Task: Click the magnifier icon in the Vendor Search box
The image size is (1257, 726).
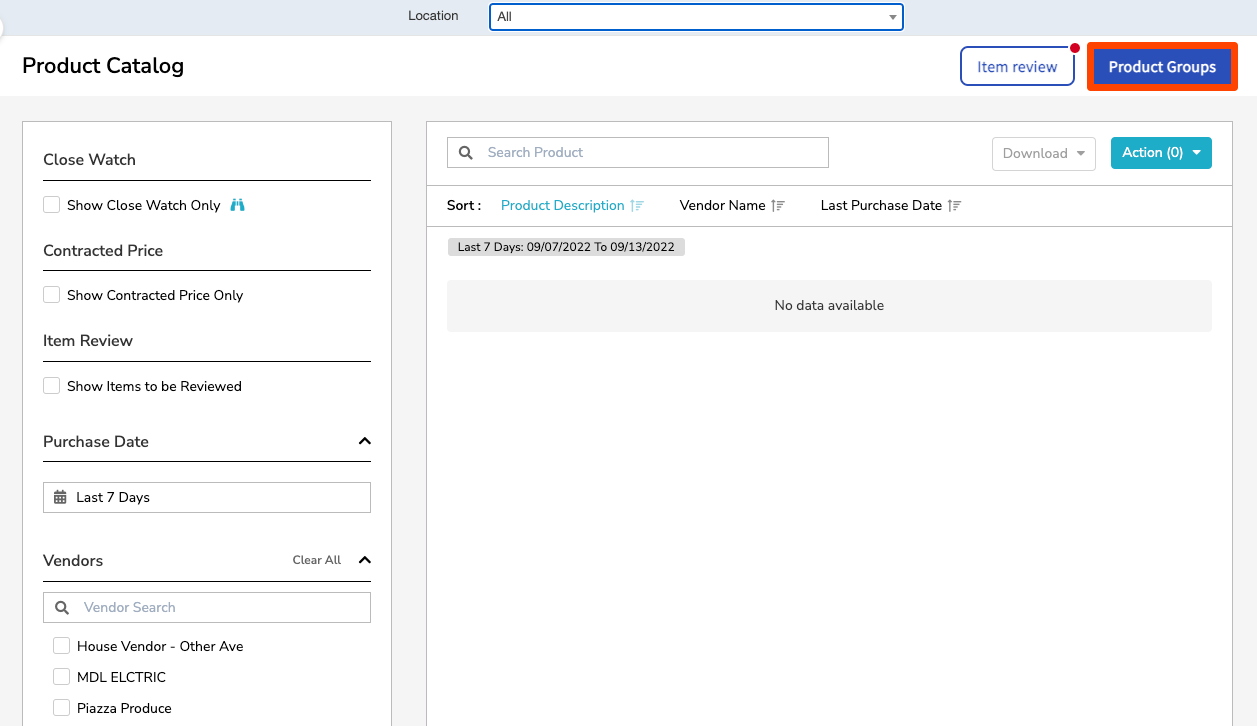Action: tap(62, 607)
